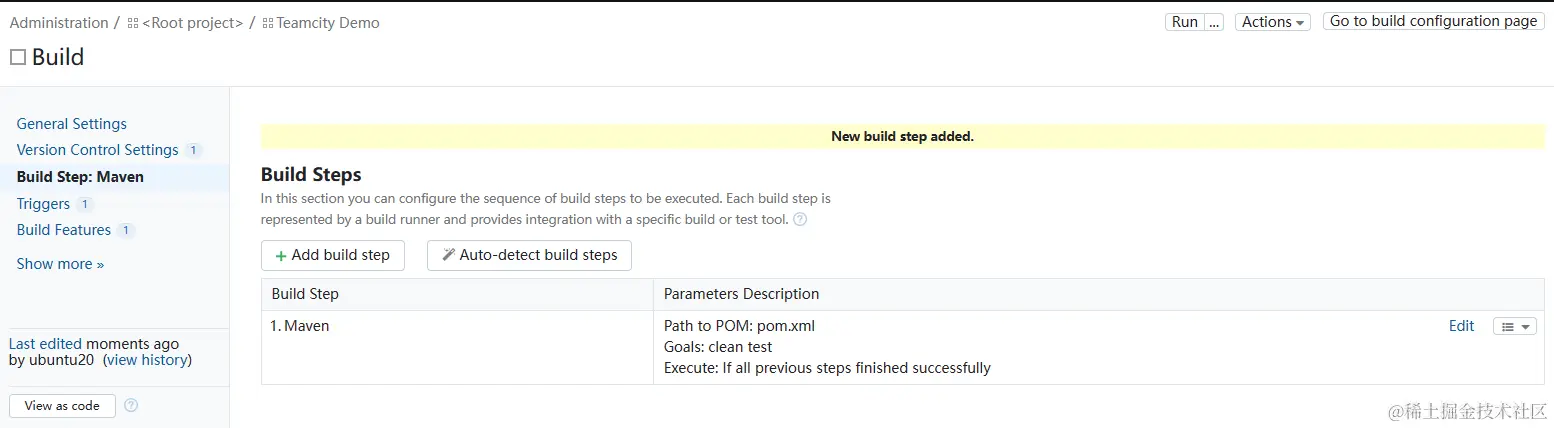Image resolution: width=1554 pixels, height=428 pixels.
Task: Expand the Maven step options dropdown
Action: tap(1514, 326)
